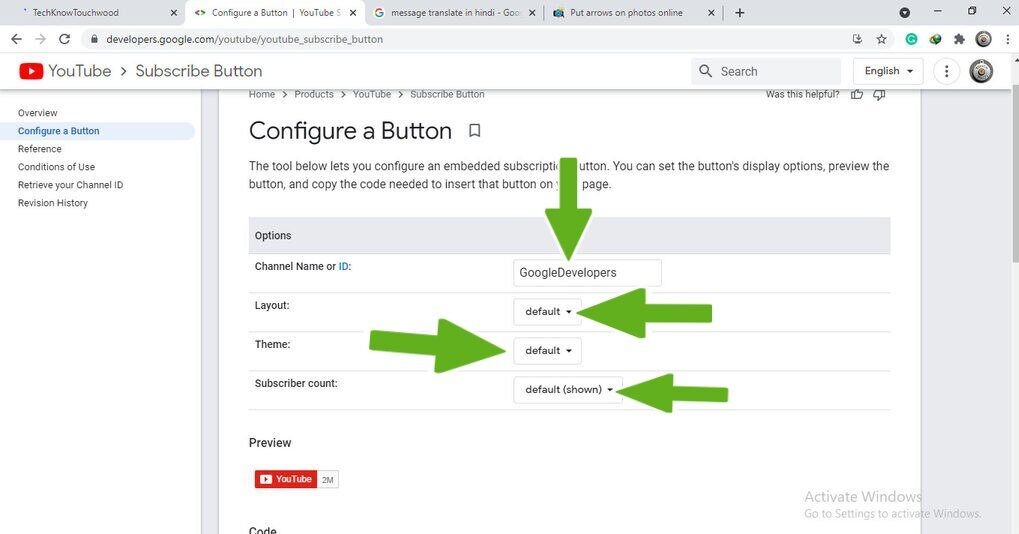Close the Put arrows on photos tab
The image size is (1019, 534).
click(x=711, y=12)
